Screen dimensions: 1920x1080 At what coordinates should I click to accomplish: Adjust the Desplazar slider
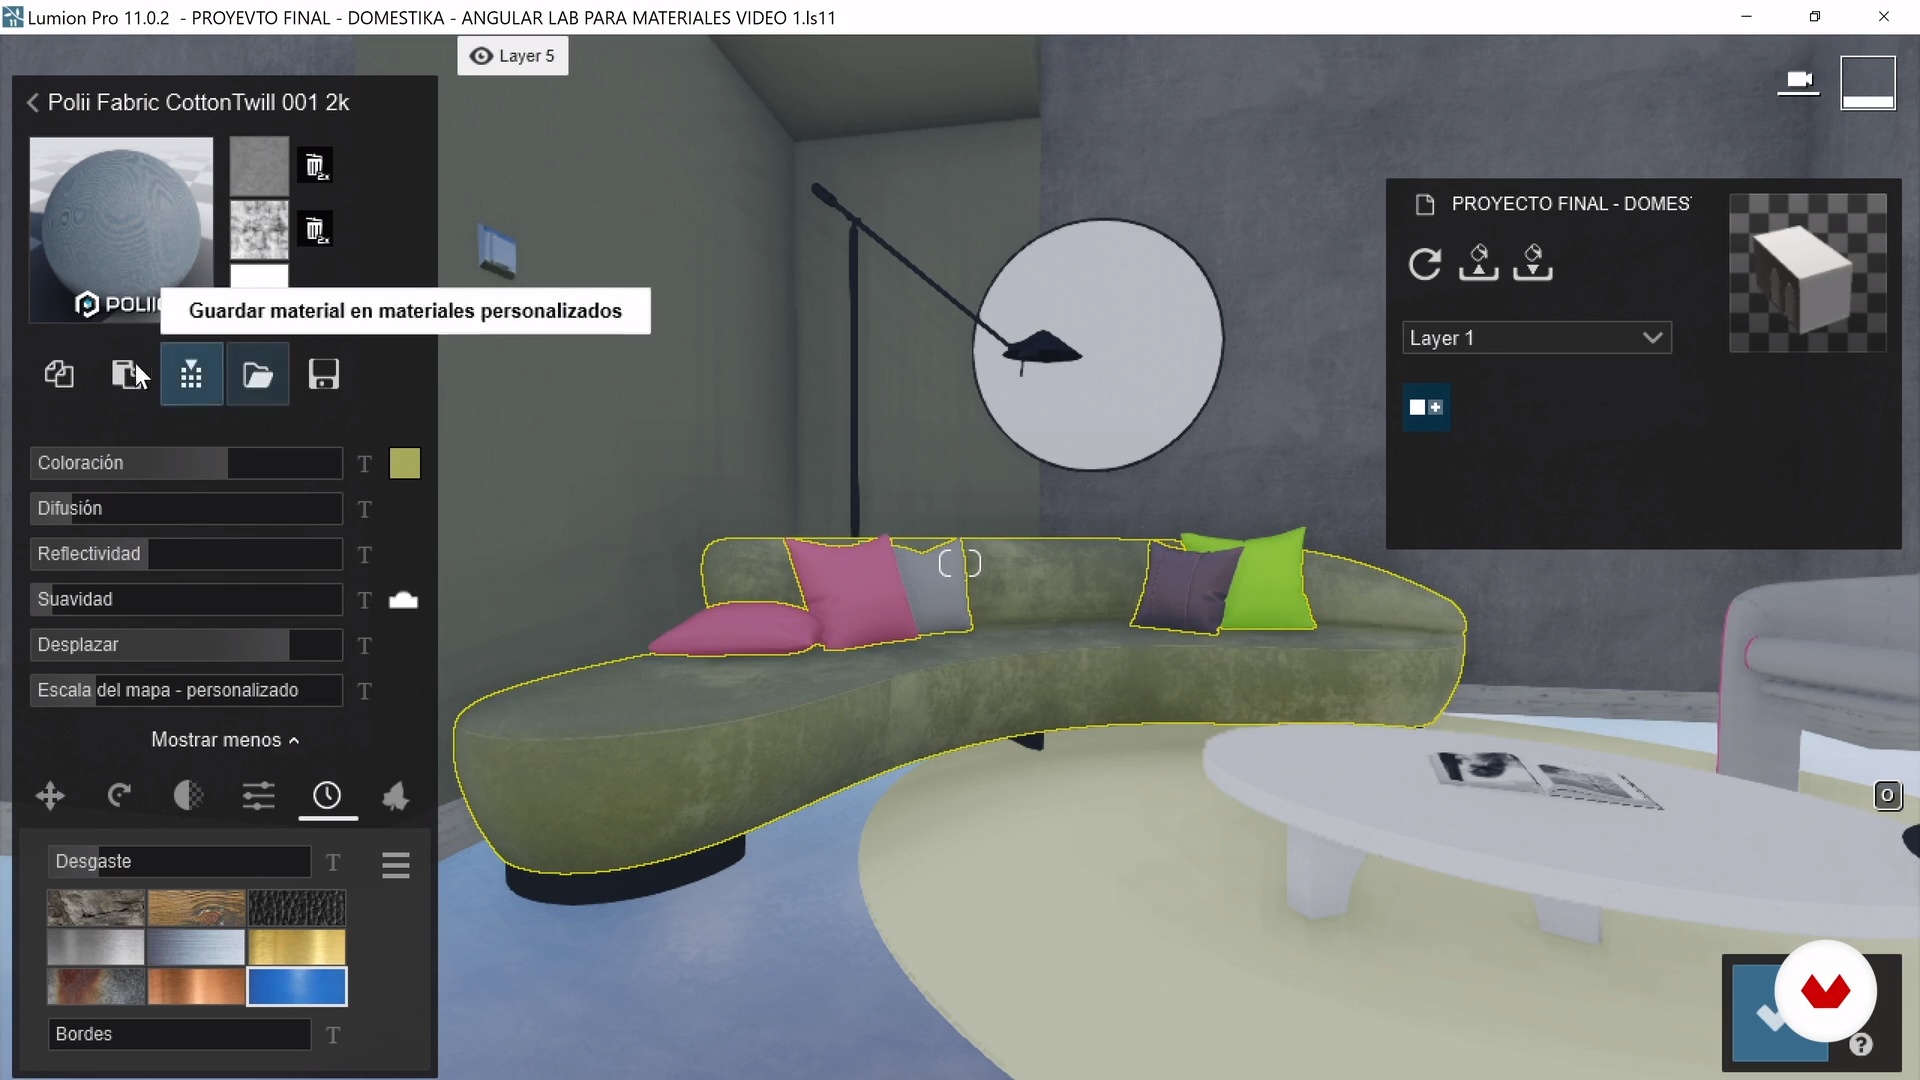pos(186,645)
